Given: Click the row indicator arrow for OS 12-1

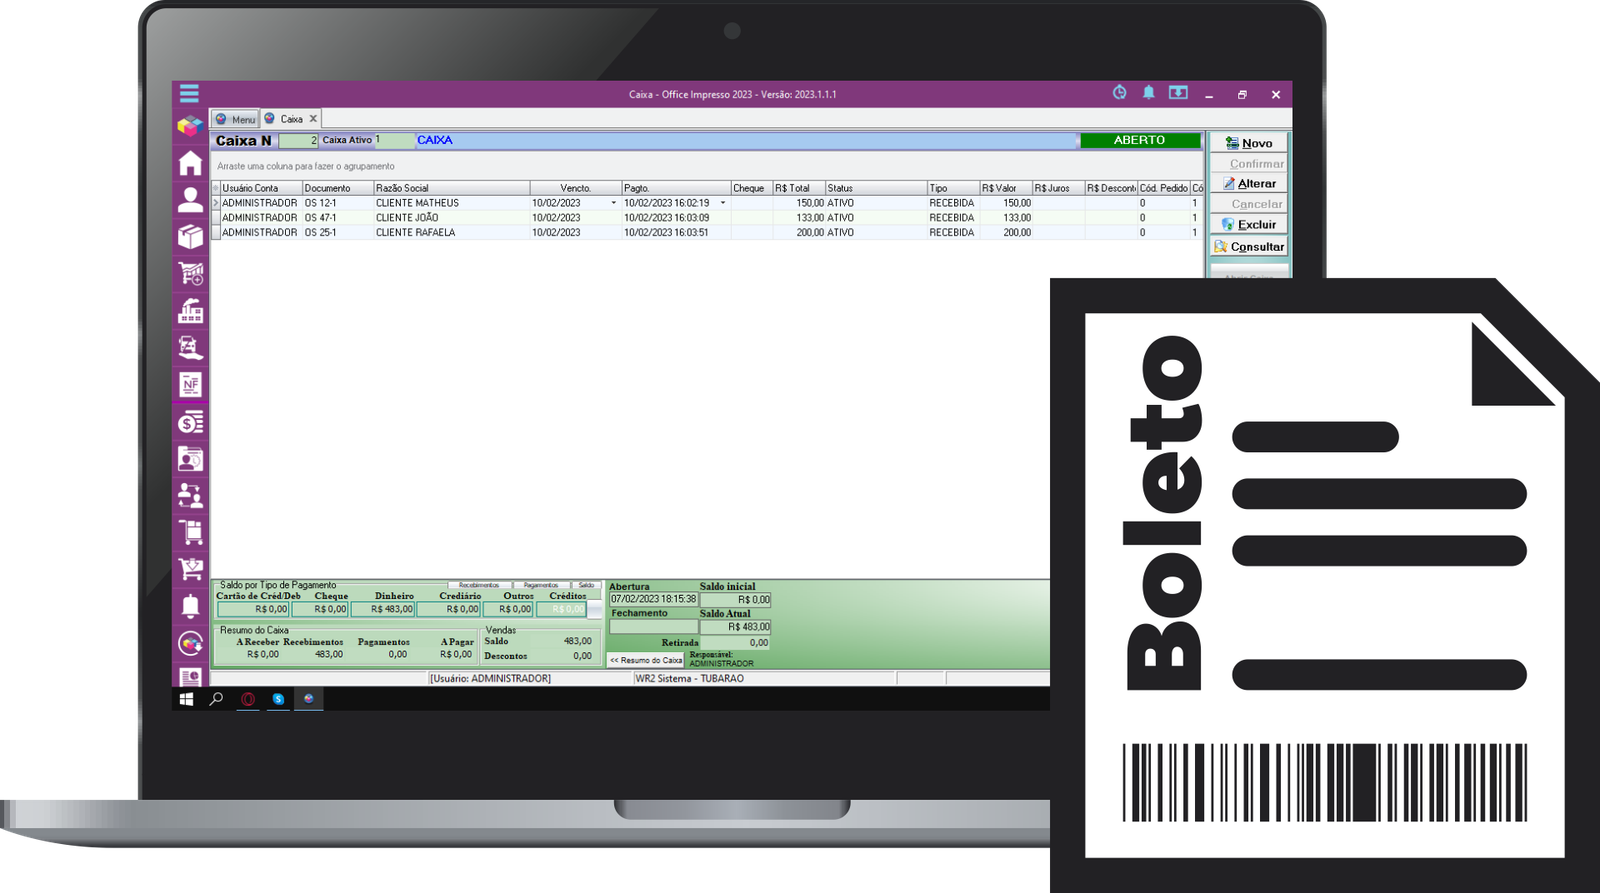Looking at the screenshot, I should click(x=215, y=203).
